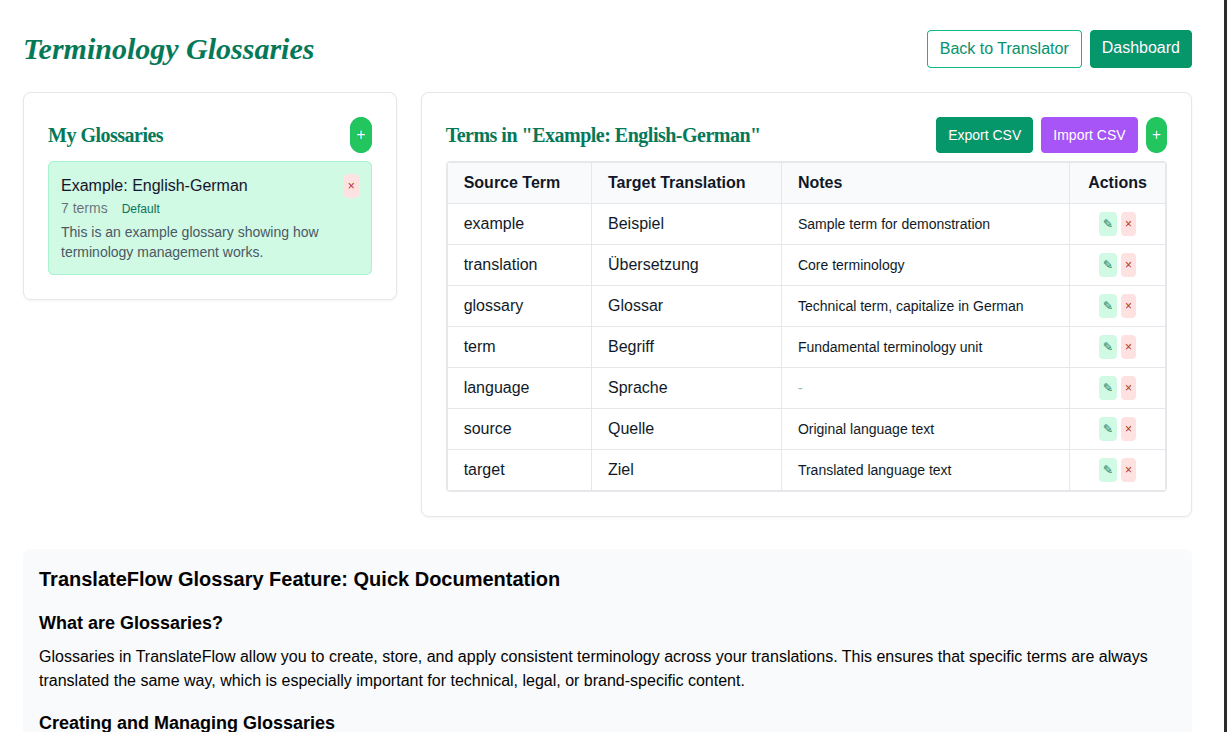Add a new glossary with plus button
Viewport: 1227px width, 732px height.
coord(361,135)
